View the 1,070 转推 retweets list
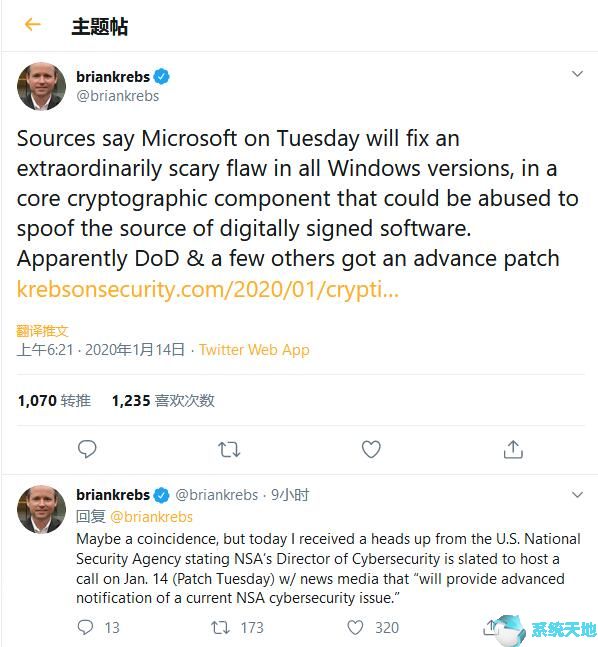Screen dimensions: 598x647 click(x=54, y=401)
